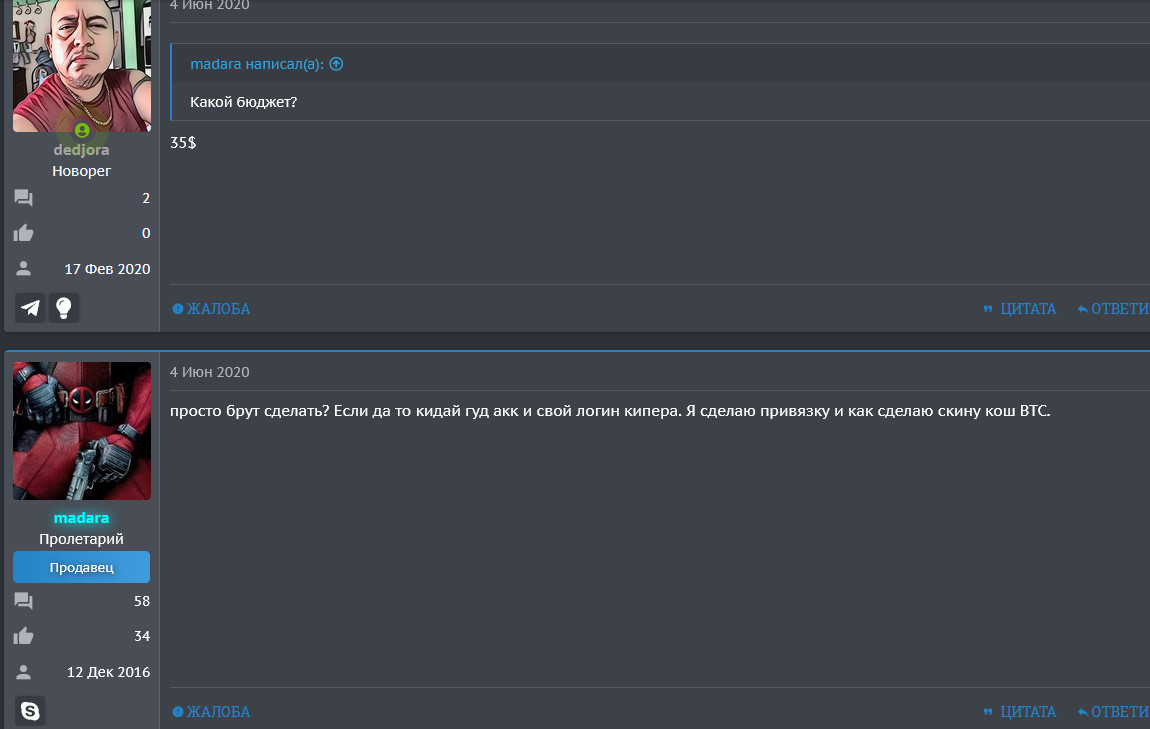1150x729 pixels.
Task: Quote madara's post with ЦИТАТА
Action: coord(1020,712)
